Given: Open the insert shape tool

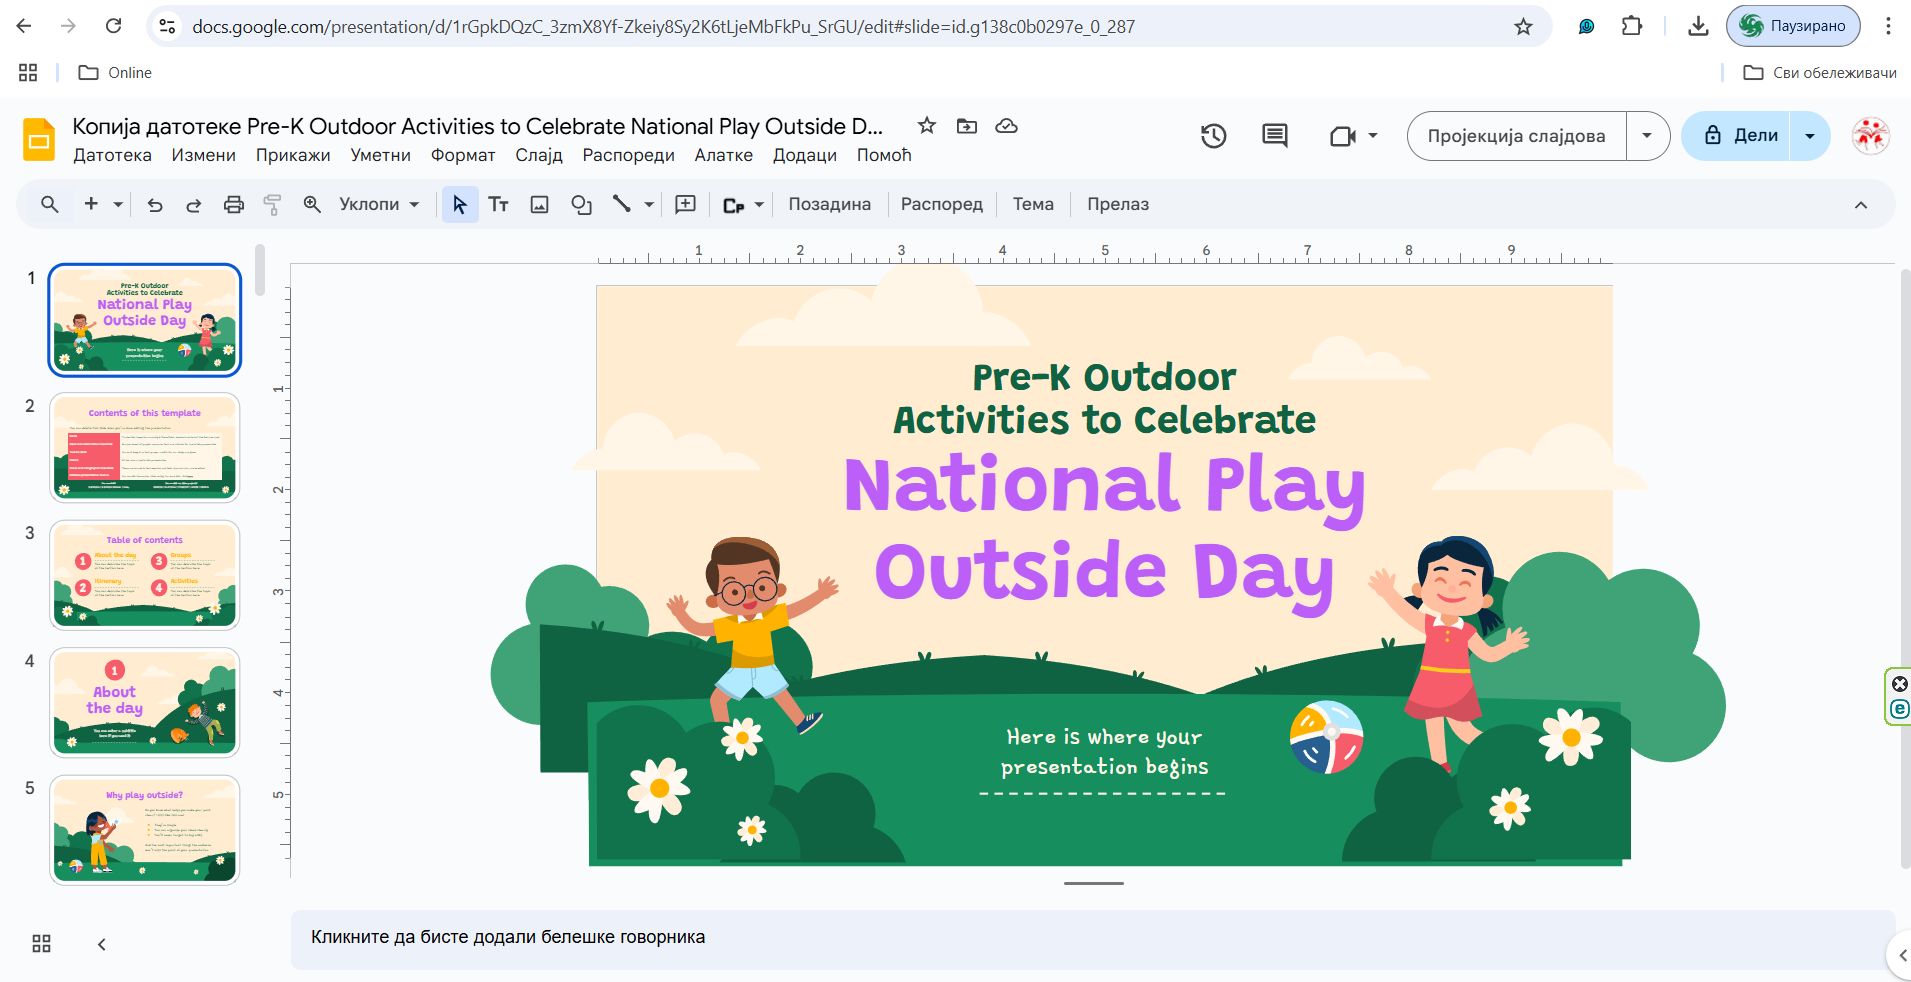Looking at the screenshot, I should (x=581, y=205).
